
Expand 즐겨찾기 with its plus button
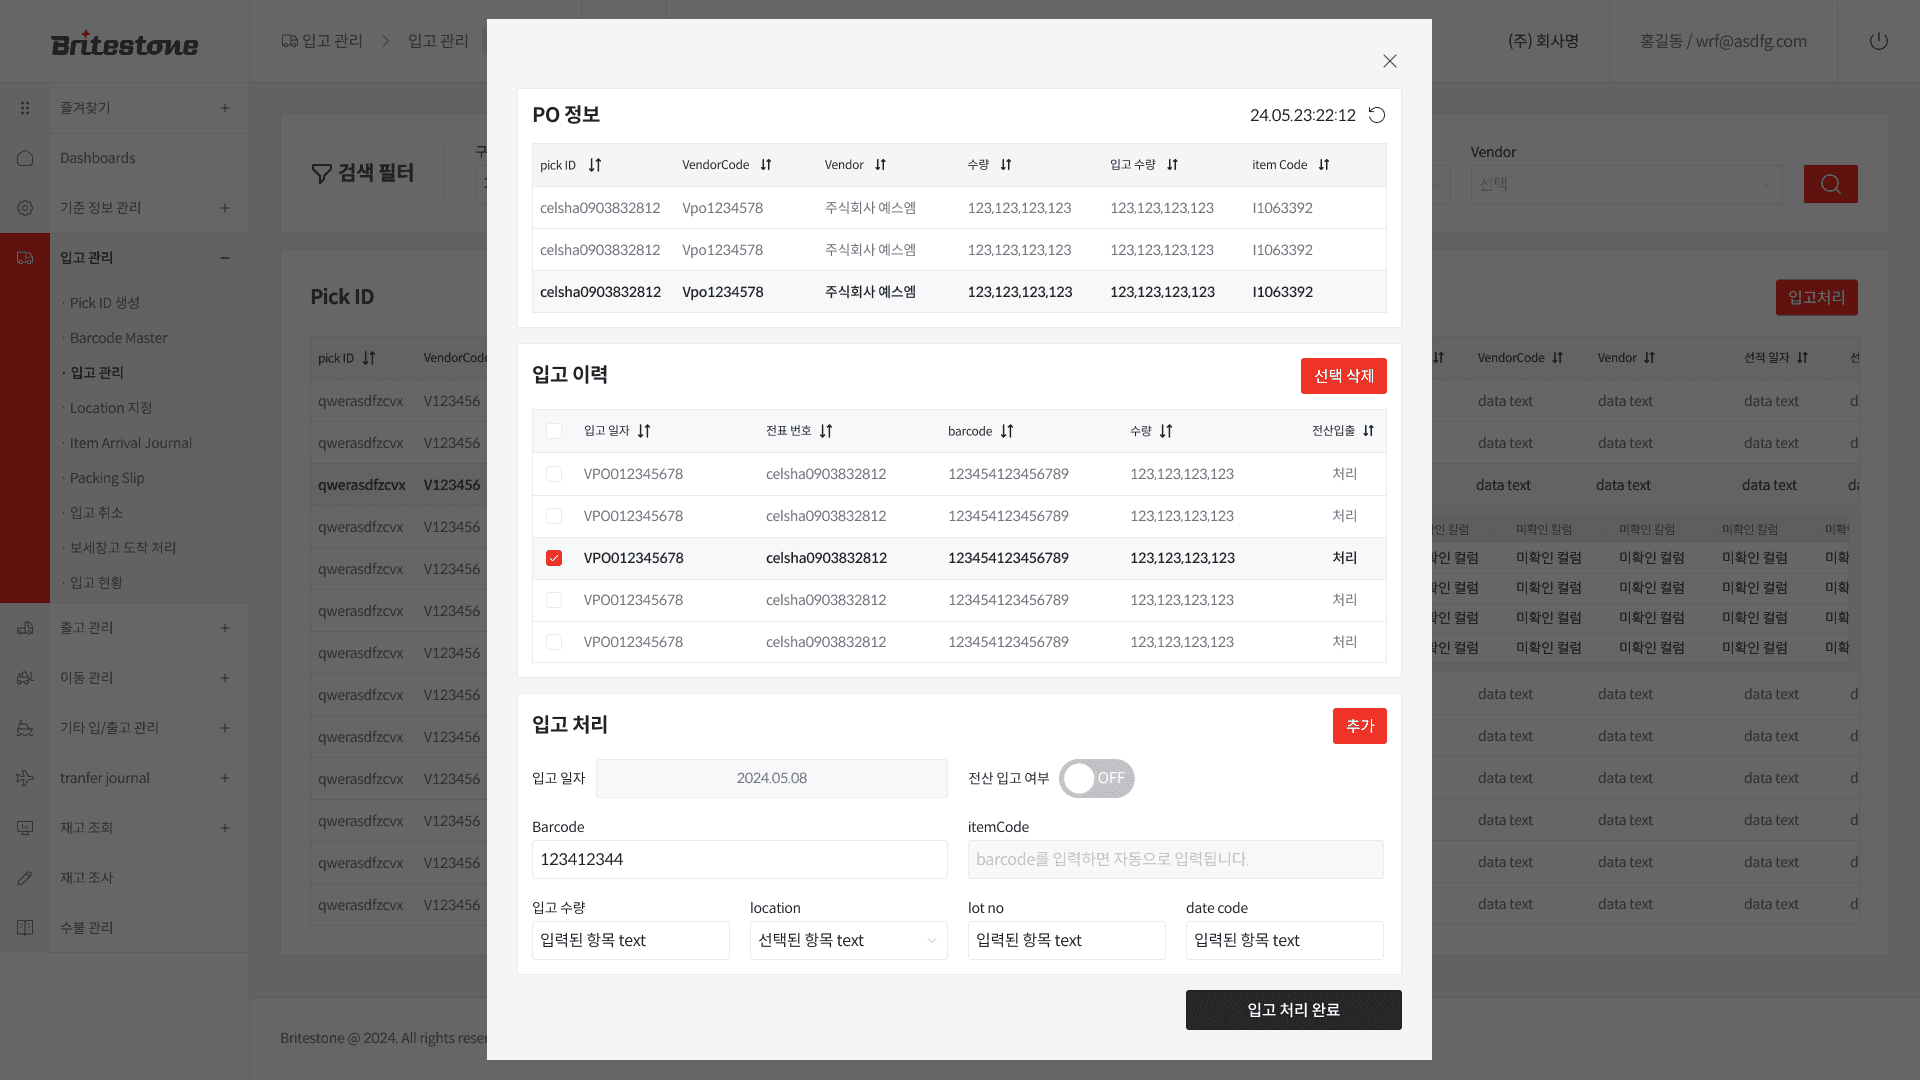pyautogui.click(x=225, y=108)
